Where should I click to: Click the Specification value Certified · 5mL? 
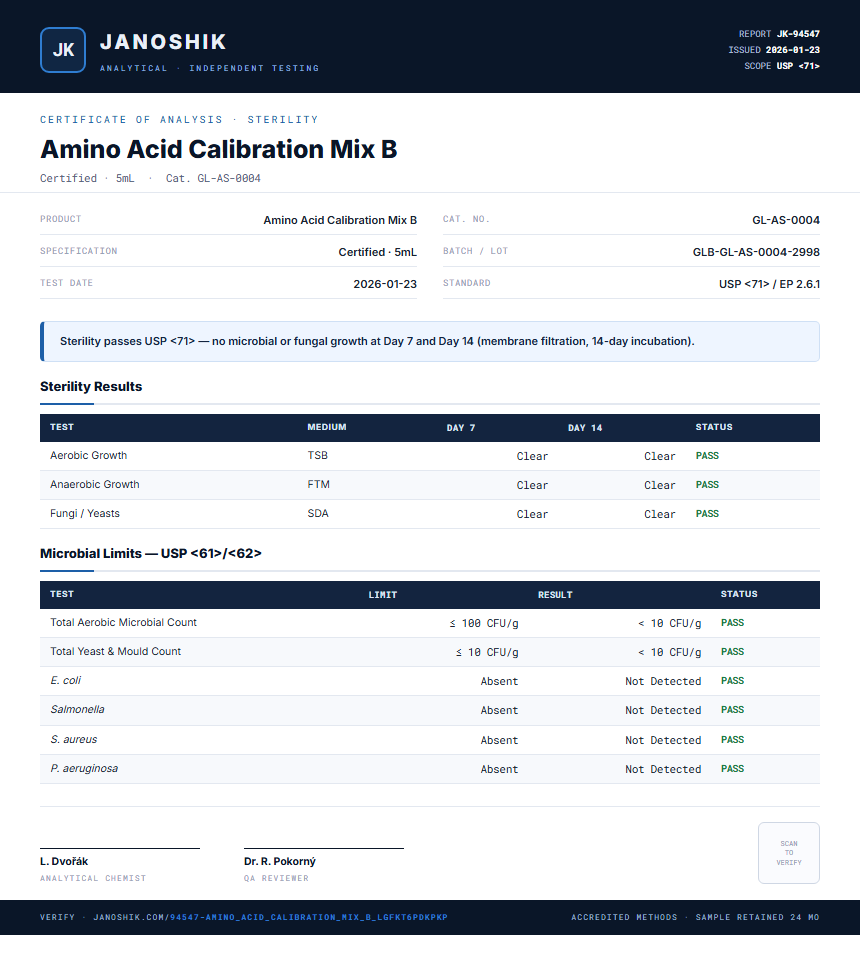click(378, 252)
